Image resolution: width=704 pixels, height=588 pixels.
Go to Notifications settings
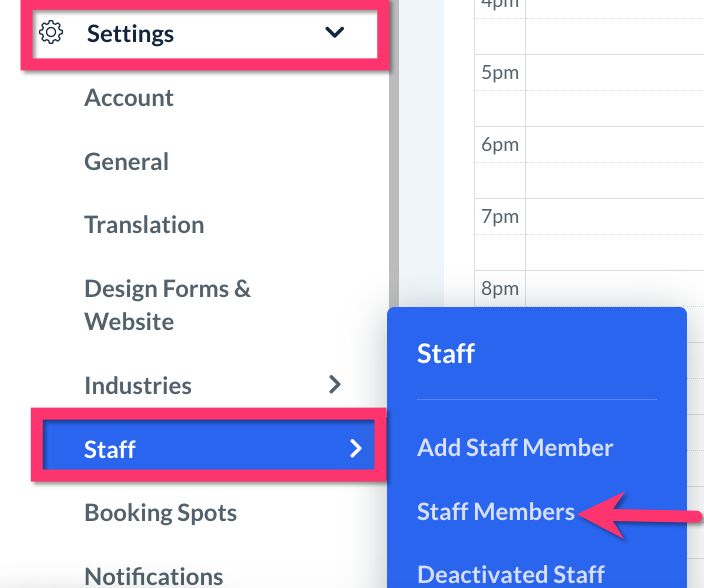153,575
